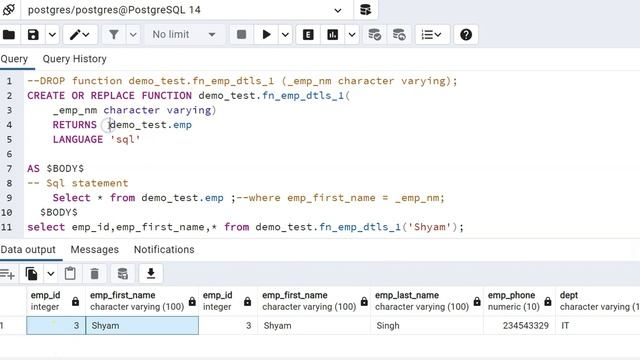Save the query file
The height and width of the screenshot is (360, 640).
[33, 35]
